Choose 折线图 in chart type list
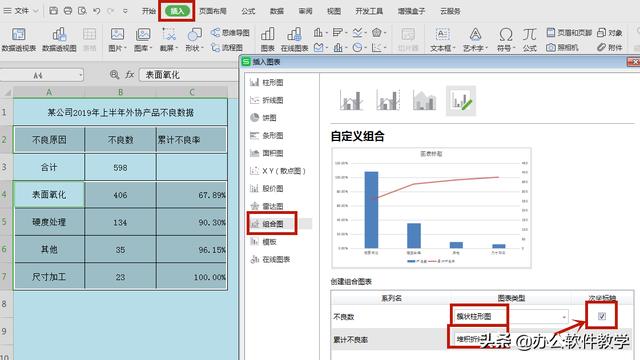Image resolution: width=640 pixels, height=360 pixels. (267, 100)
